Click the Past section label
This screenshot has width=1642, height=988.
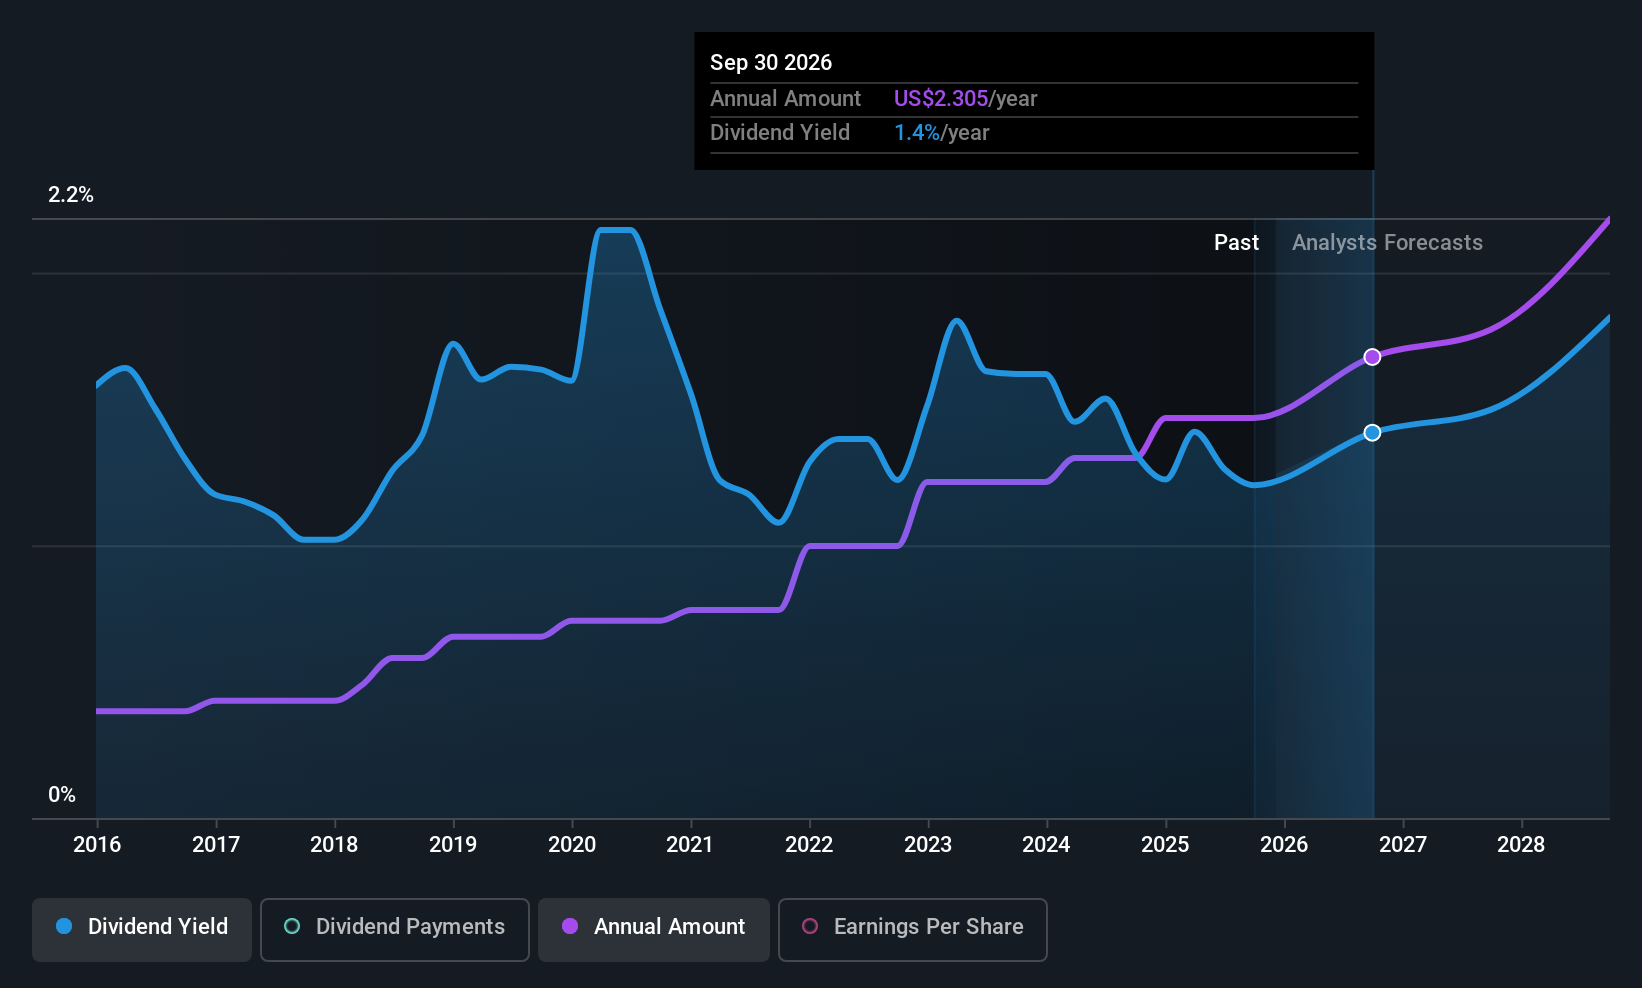click(x=1236, y=243)
